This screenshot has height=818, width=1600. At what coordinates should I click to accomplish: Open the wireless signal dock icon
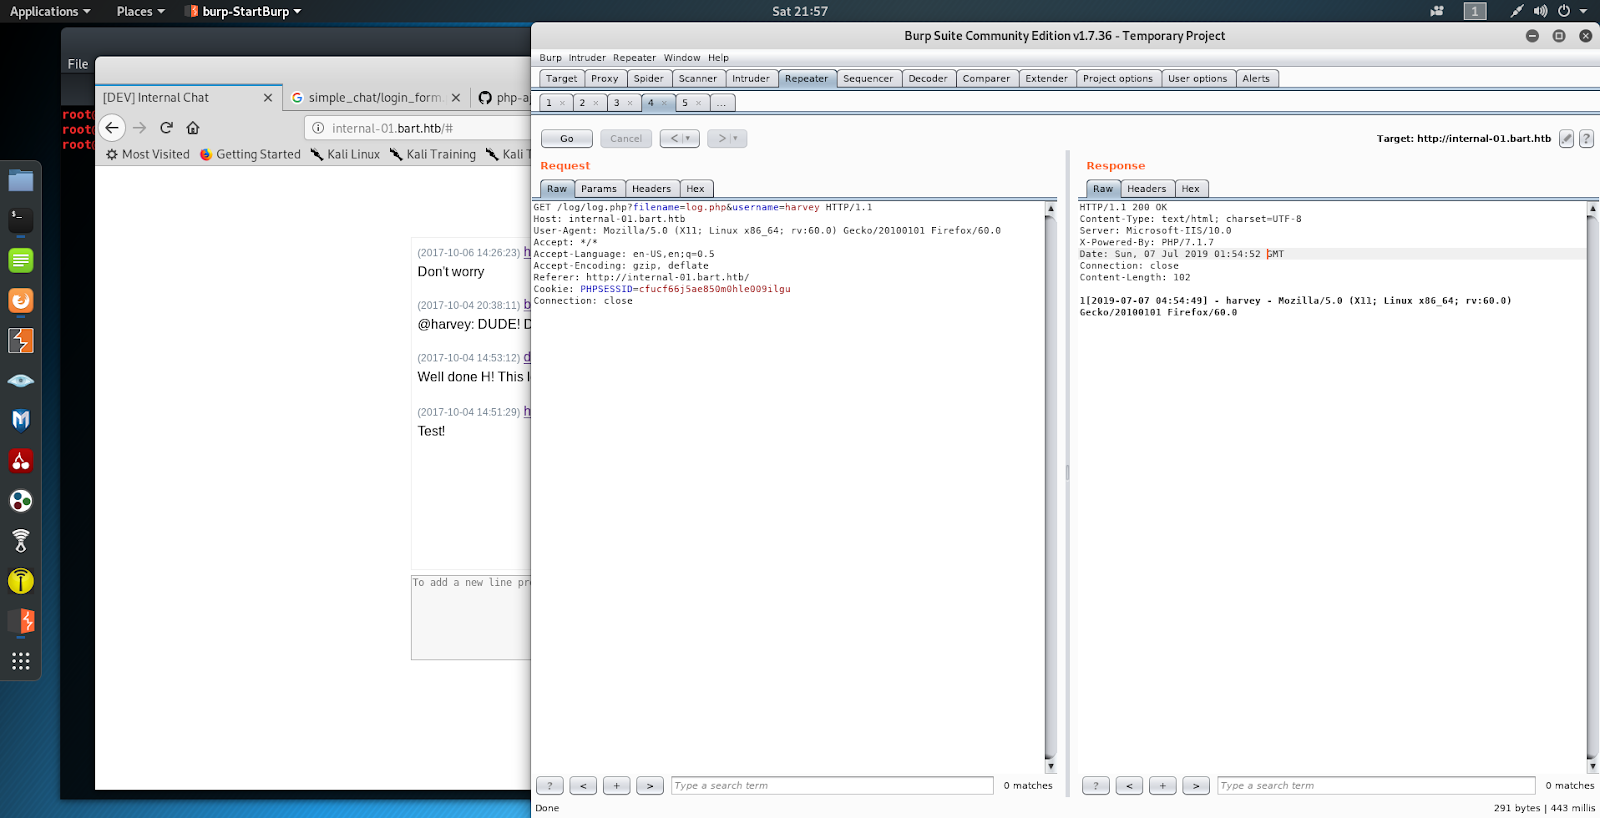click(21, 540)
